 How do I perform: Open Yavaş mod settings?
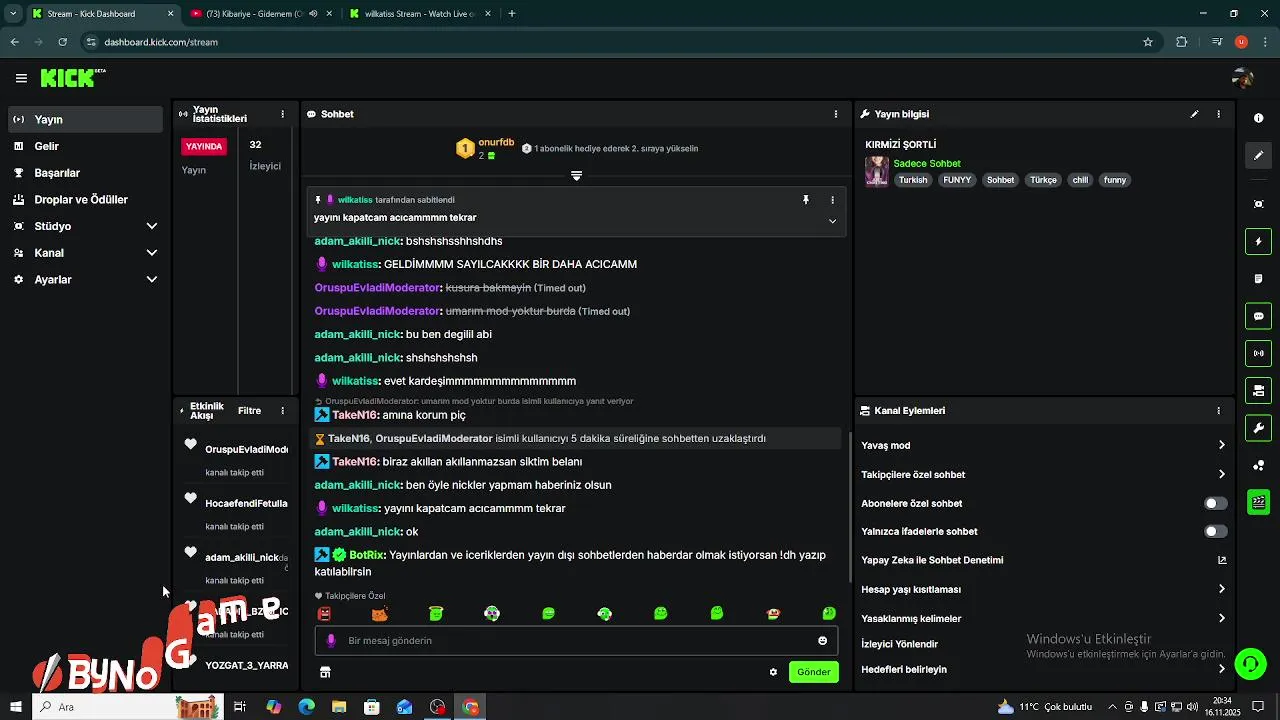coord(1044,445)
